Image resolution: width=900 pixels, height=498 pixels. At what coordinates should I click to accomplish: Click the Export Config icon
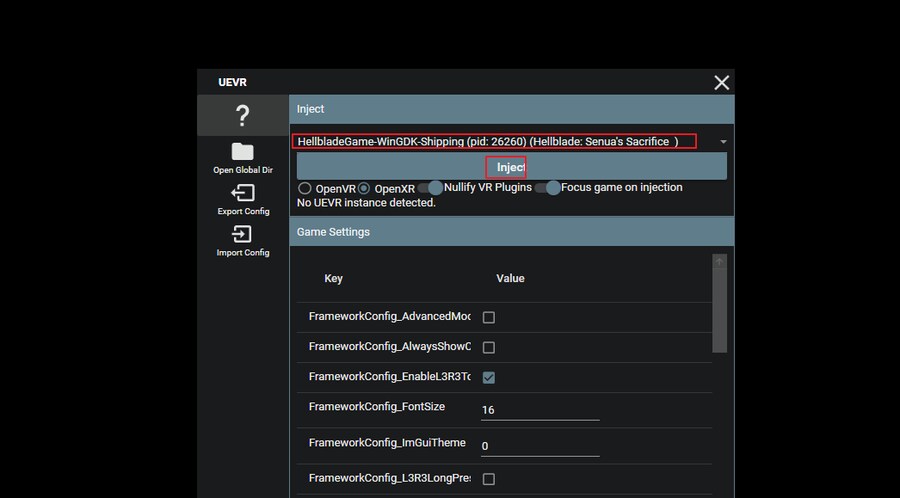click(x=242, y=193)
